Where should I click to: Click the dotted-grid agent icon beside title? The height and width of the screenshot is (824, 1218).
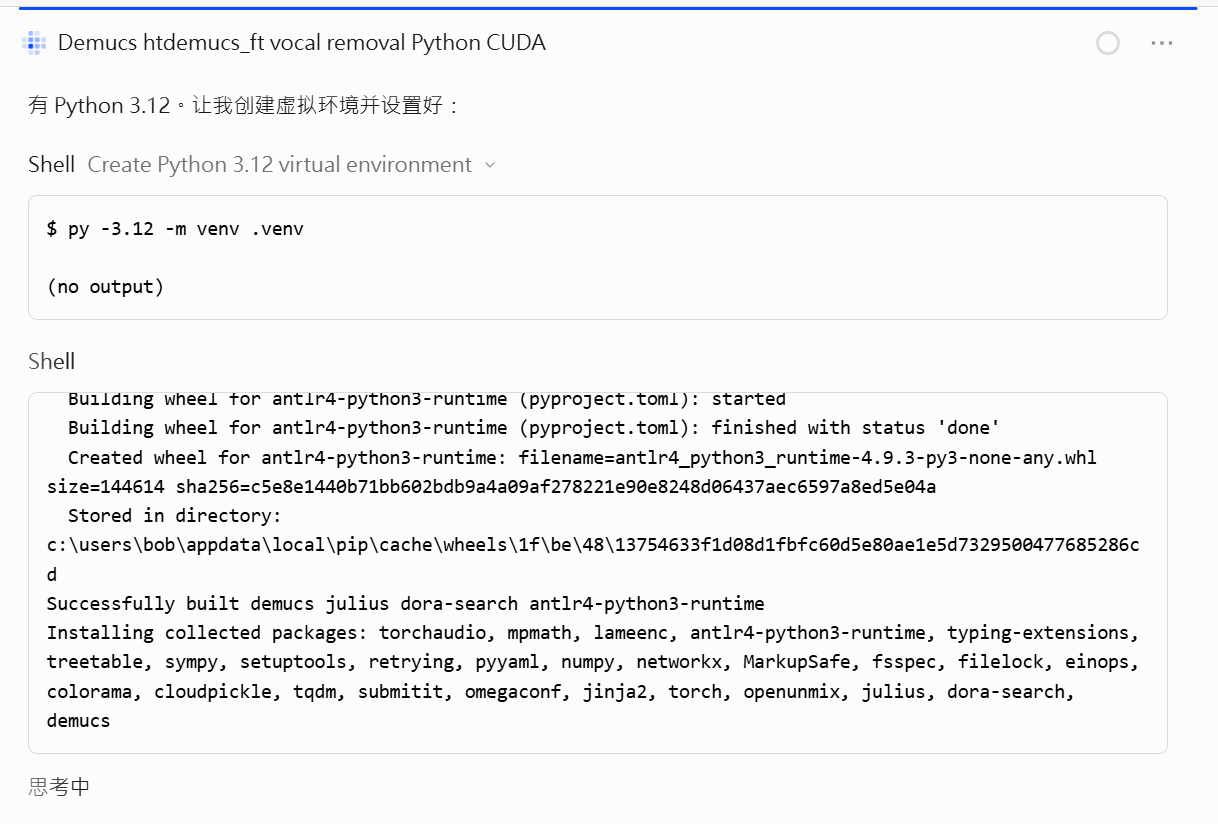click(x=34, y=43)
